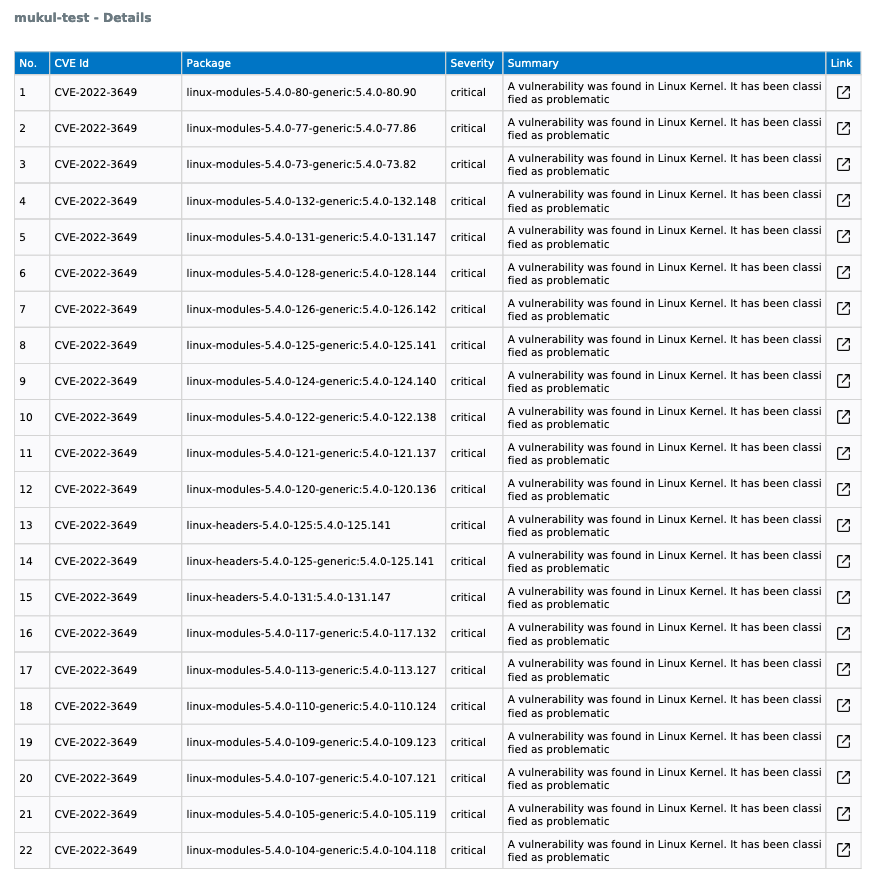Click the CVE Id column header
This screenshot has width=874, height=880.
coord(115,63)
